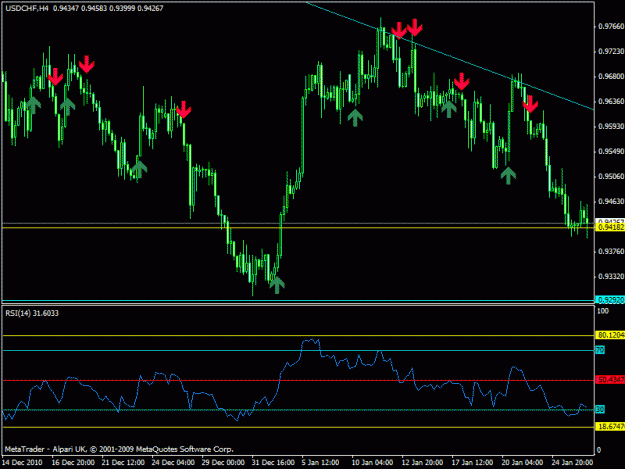Click the RSI scale 100 label

[603, 311]
